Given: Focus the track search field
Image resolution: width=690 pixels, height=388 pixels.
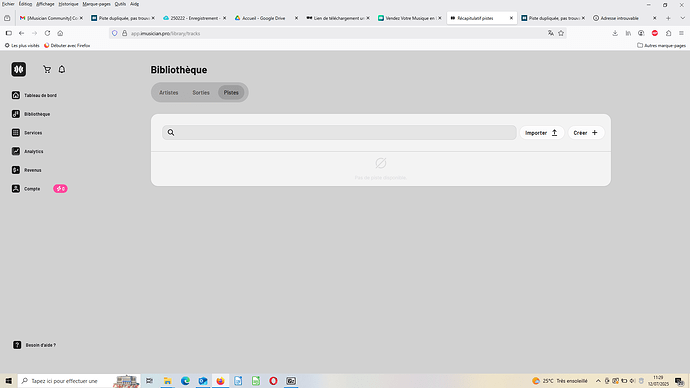Looking at the screenshot, I should coord(339,132).
